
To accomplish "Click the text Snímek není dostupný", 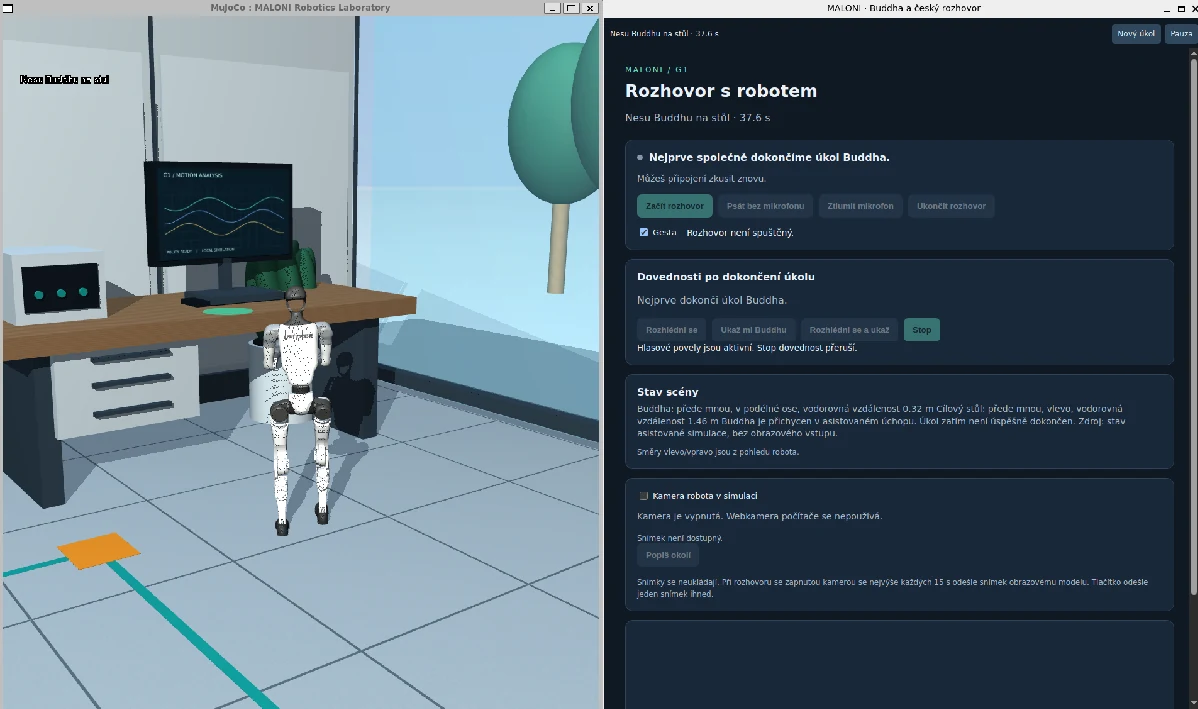I will tap(679, 538).
